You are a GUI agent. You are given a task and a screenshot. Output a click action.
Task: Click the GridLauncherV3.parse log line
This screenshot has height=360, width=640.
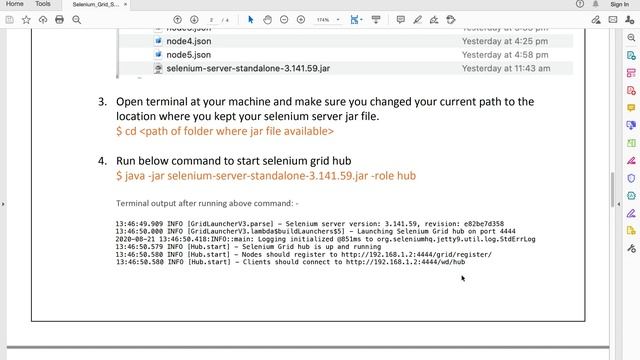point(309,224)
